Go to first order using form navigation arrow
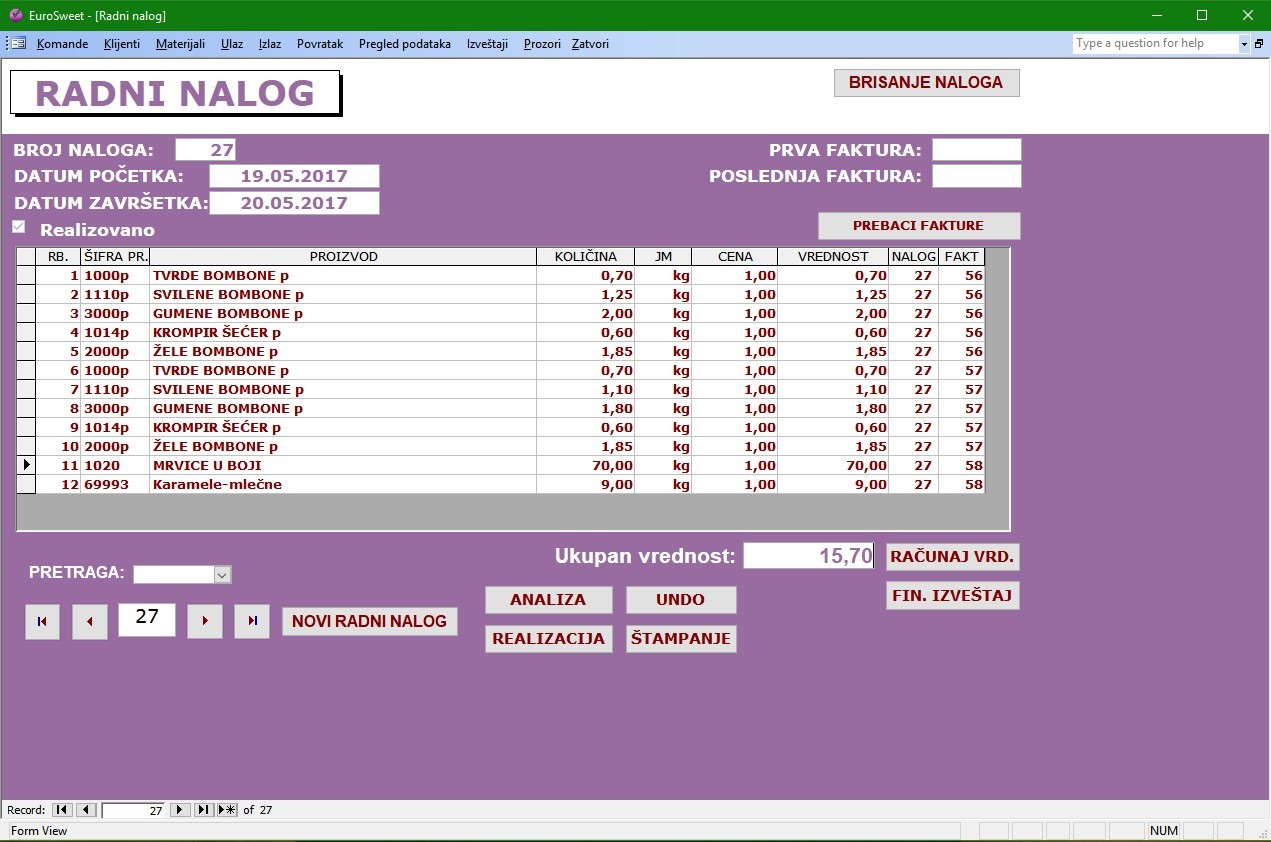The width and height of the screenshot is (1271, 842). click(x=42, y=621)
